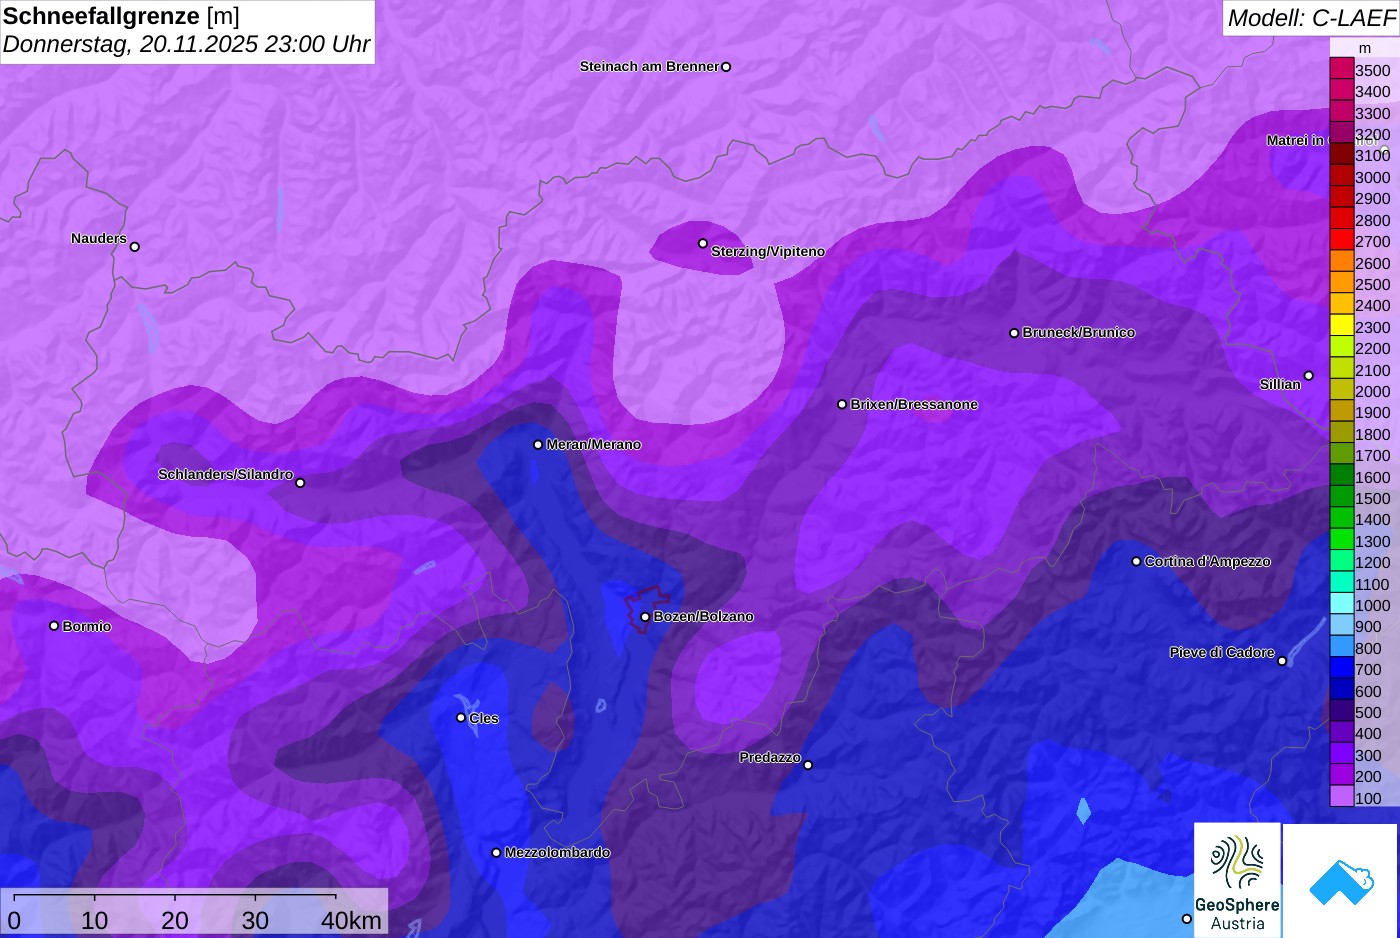Select the Brixen/Bressanone location marker
The height and width of the screenshot is (938, 1400).
pos(842,404)
